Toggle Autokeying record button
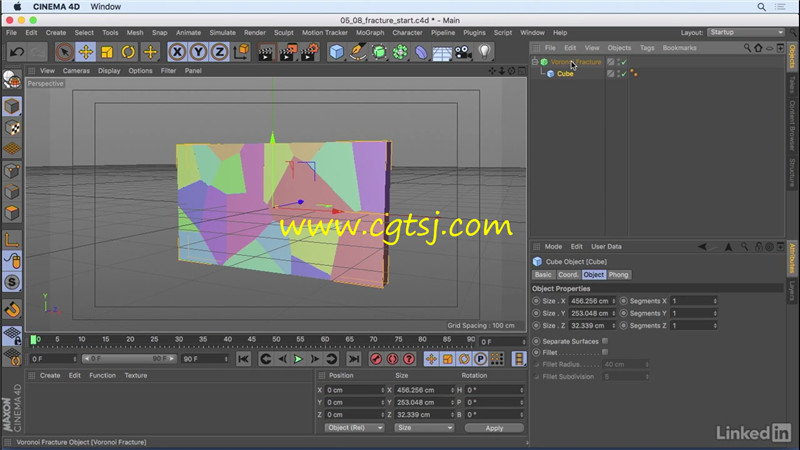 (392, 359)
